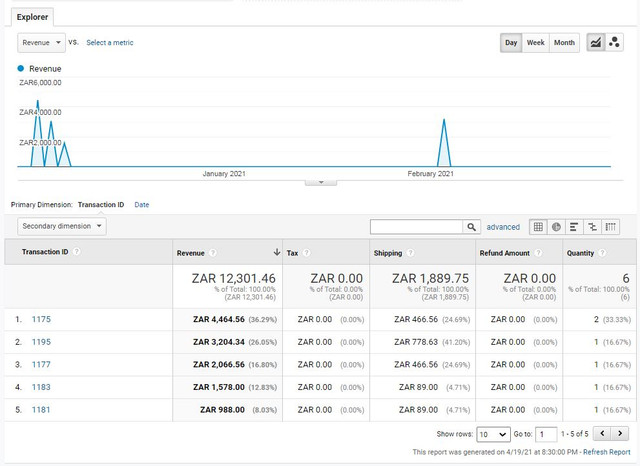Open the Secondary dimension dropdown
The height and width of the screenshot is (466, 640).
click(62, 226)
